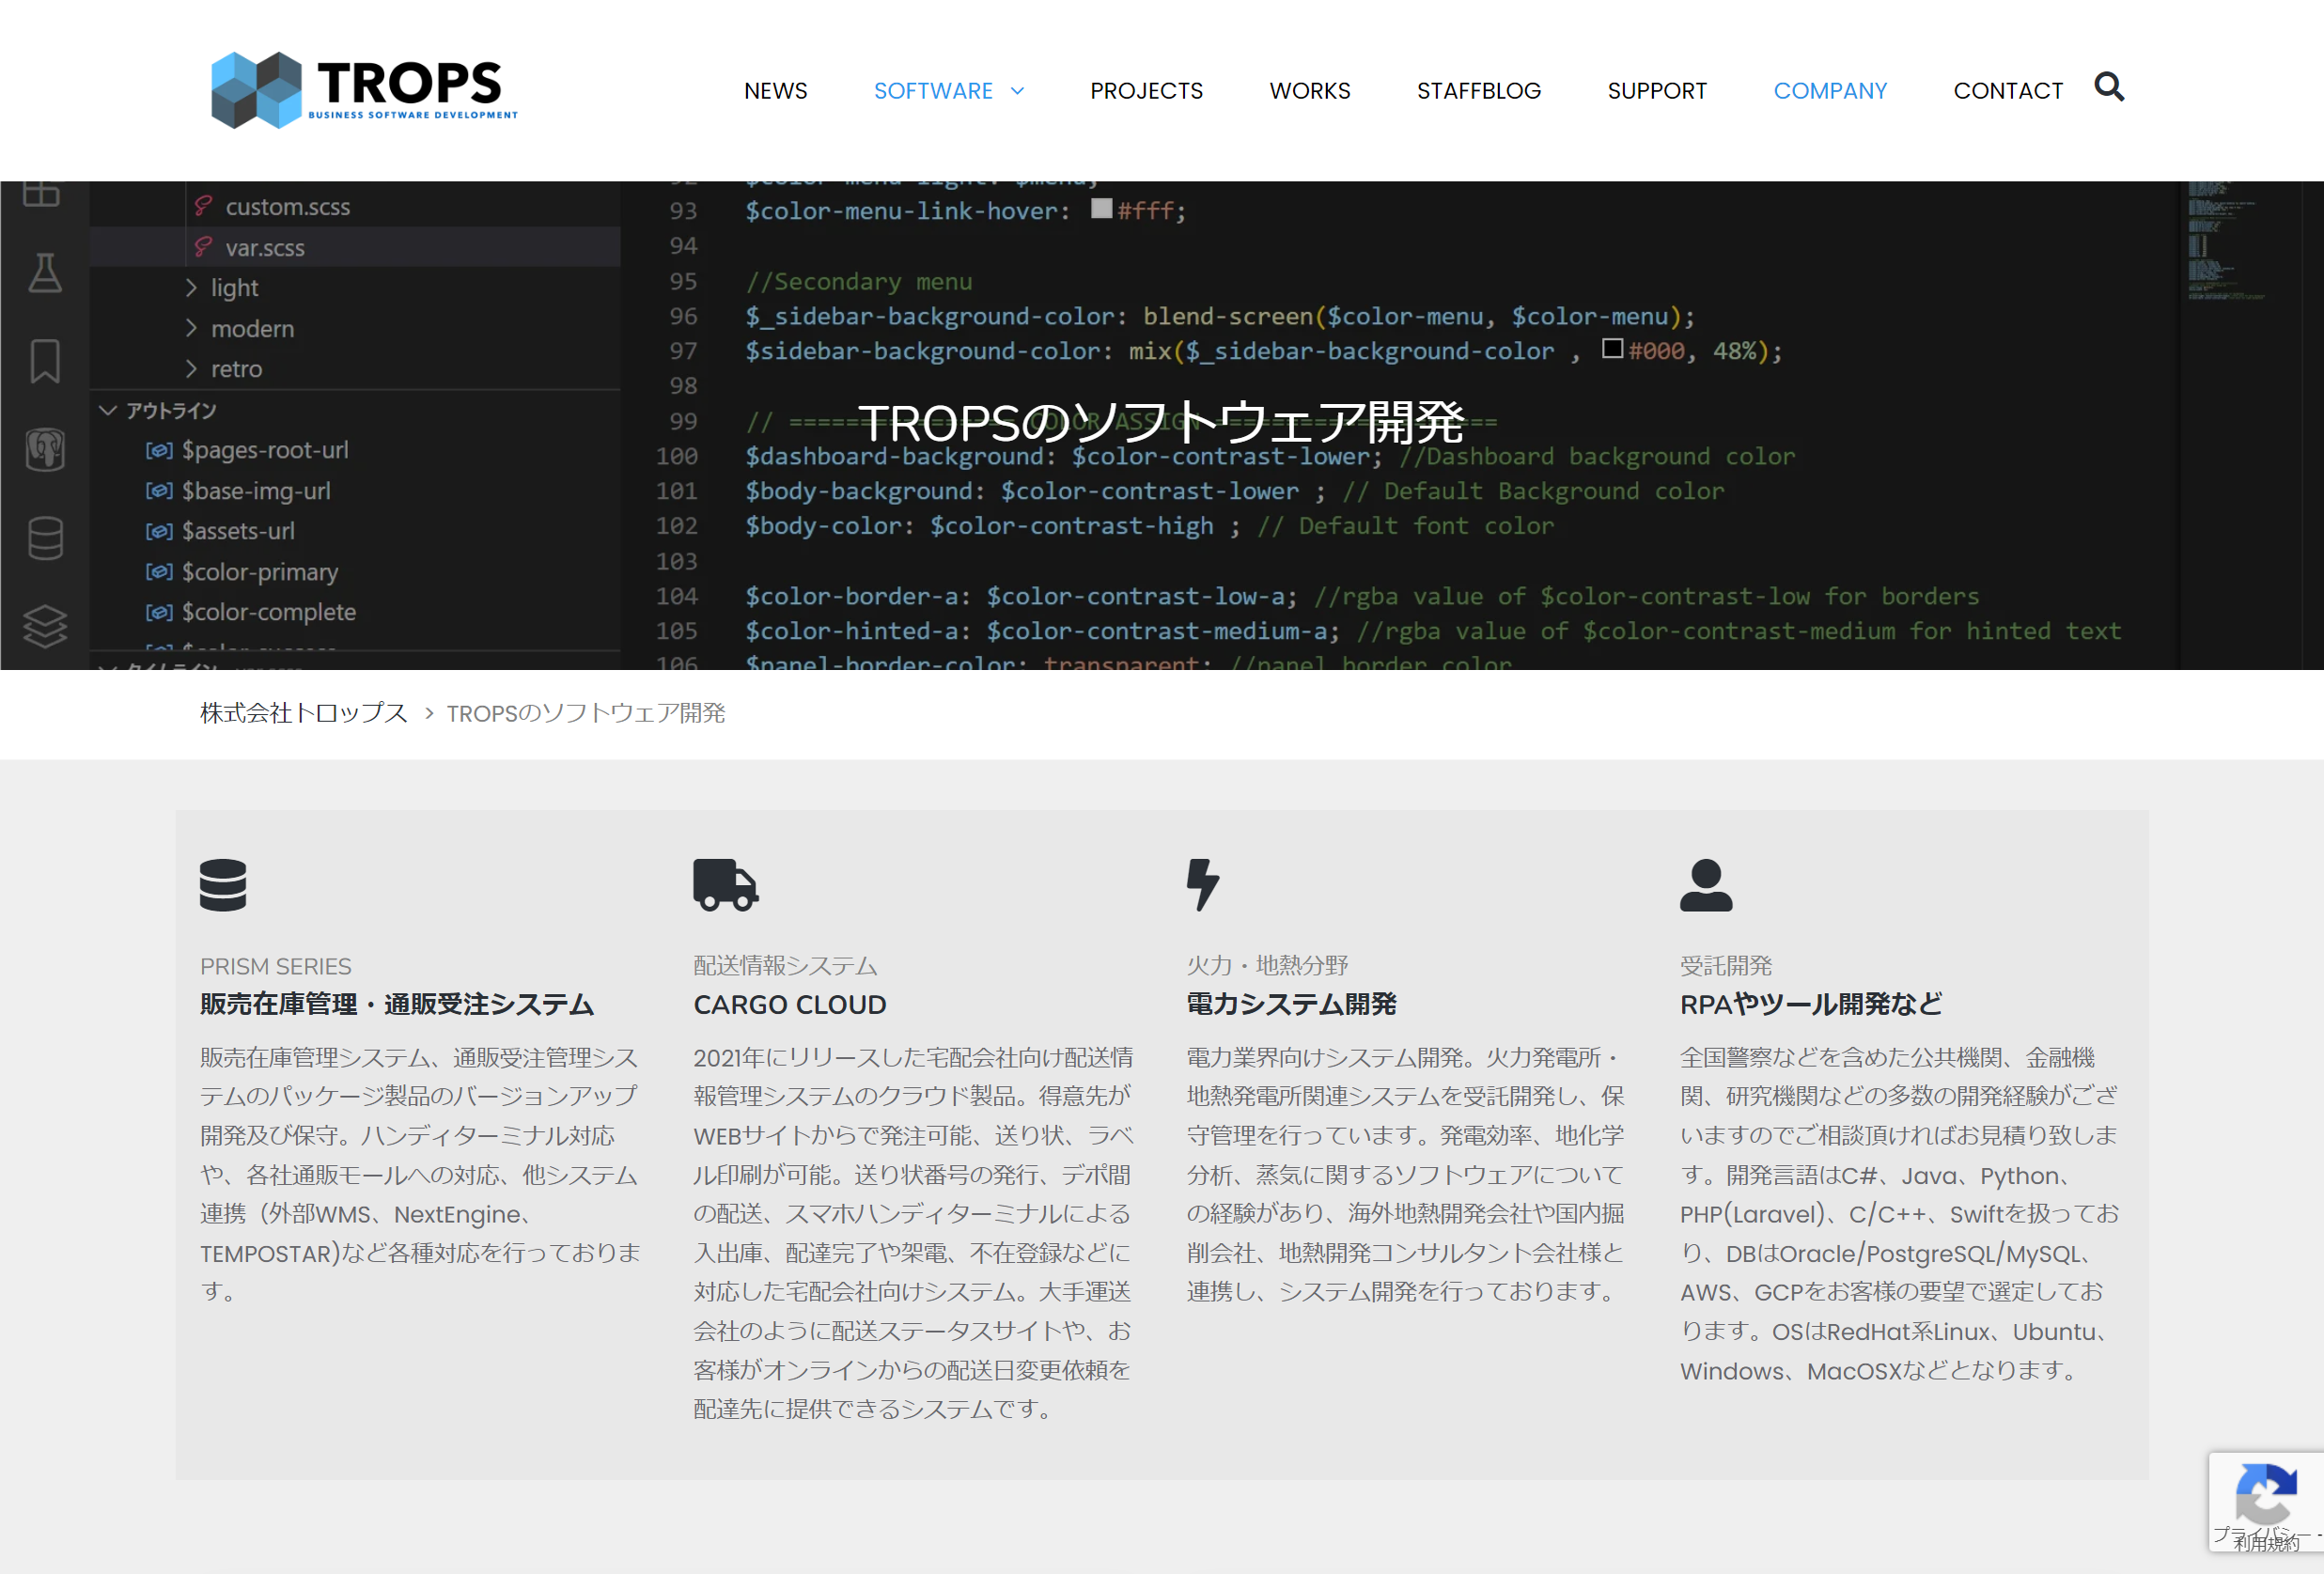Open the COMPANY menu item
The image size is (2324, 1574).
[1830, 91]
